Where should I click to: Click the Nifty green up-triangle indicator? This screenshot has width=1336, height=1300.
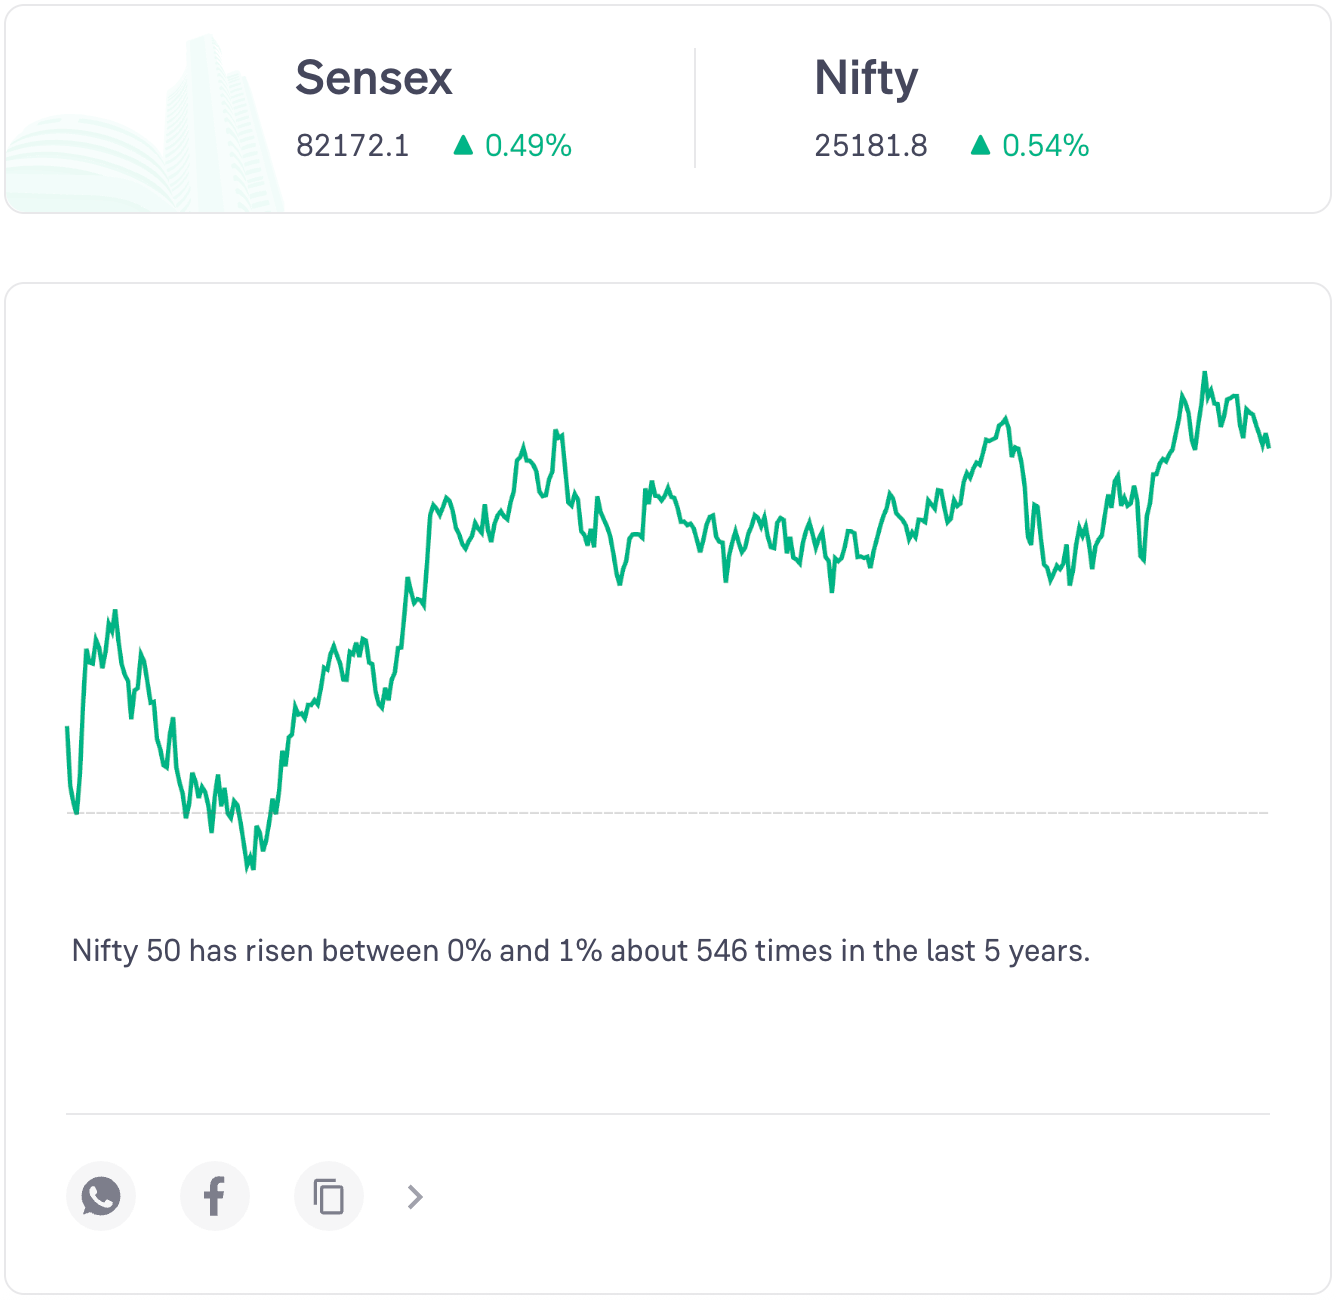point(980,146)
